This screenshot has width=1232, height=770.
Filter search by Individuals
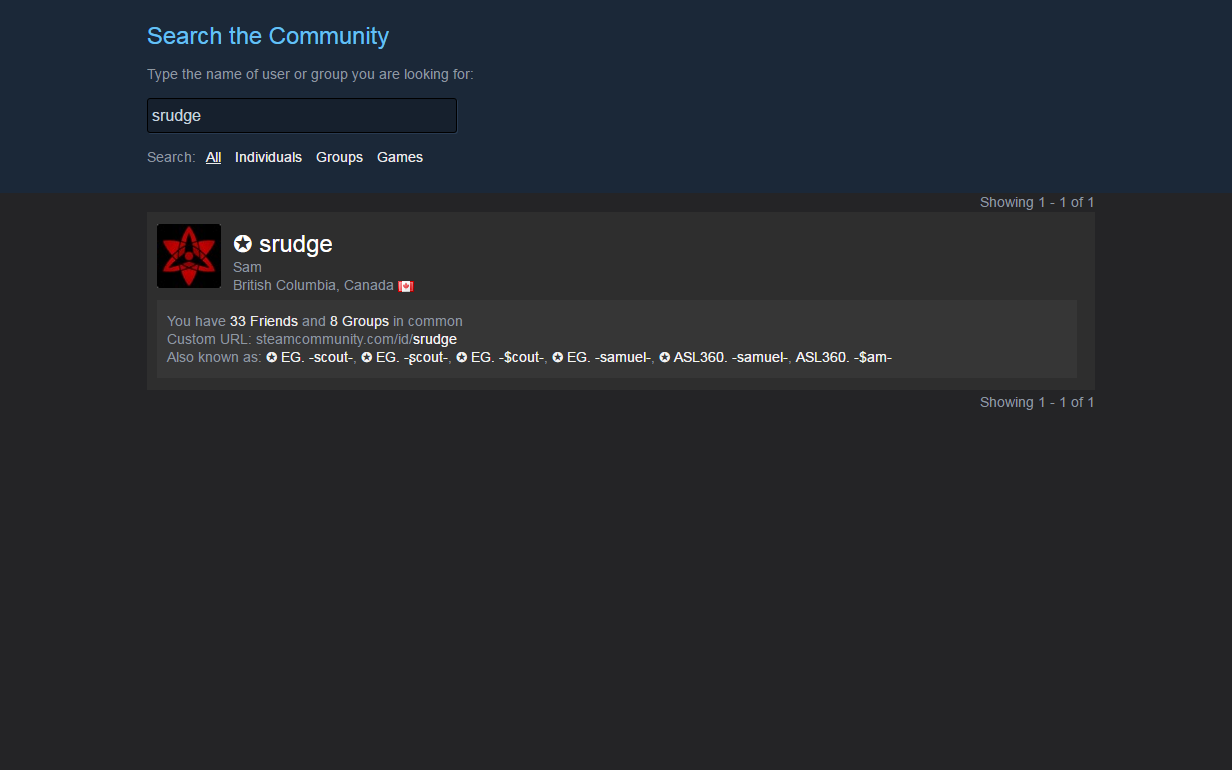tap(268, 157)
